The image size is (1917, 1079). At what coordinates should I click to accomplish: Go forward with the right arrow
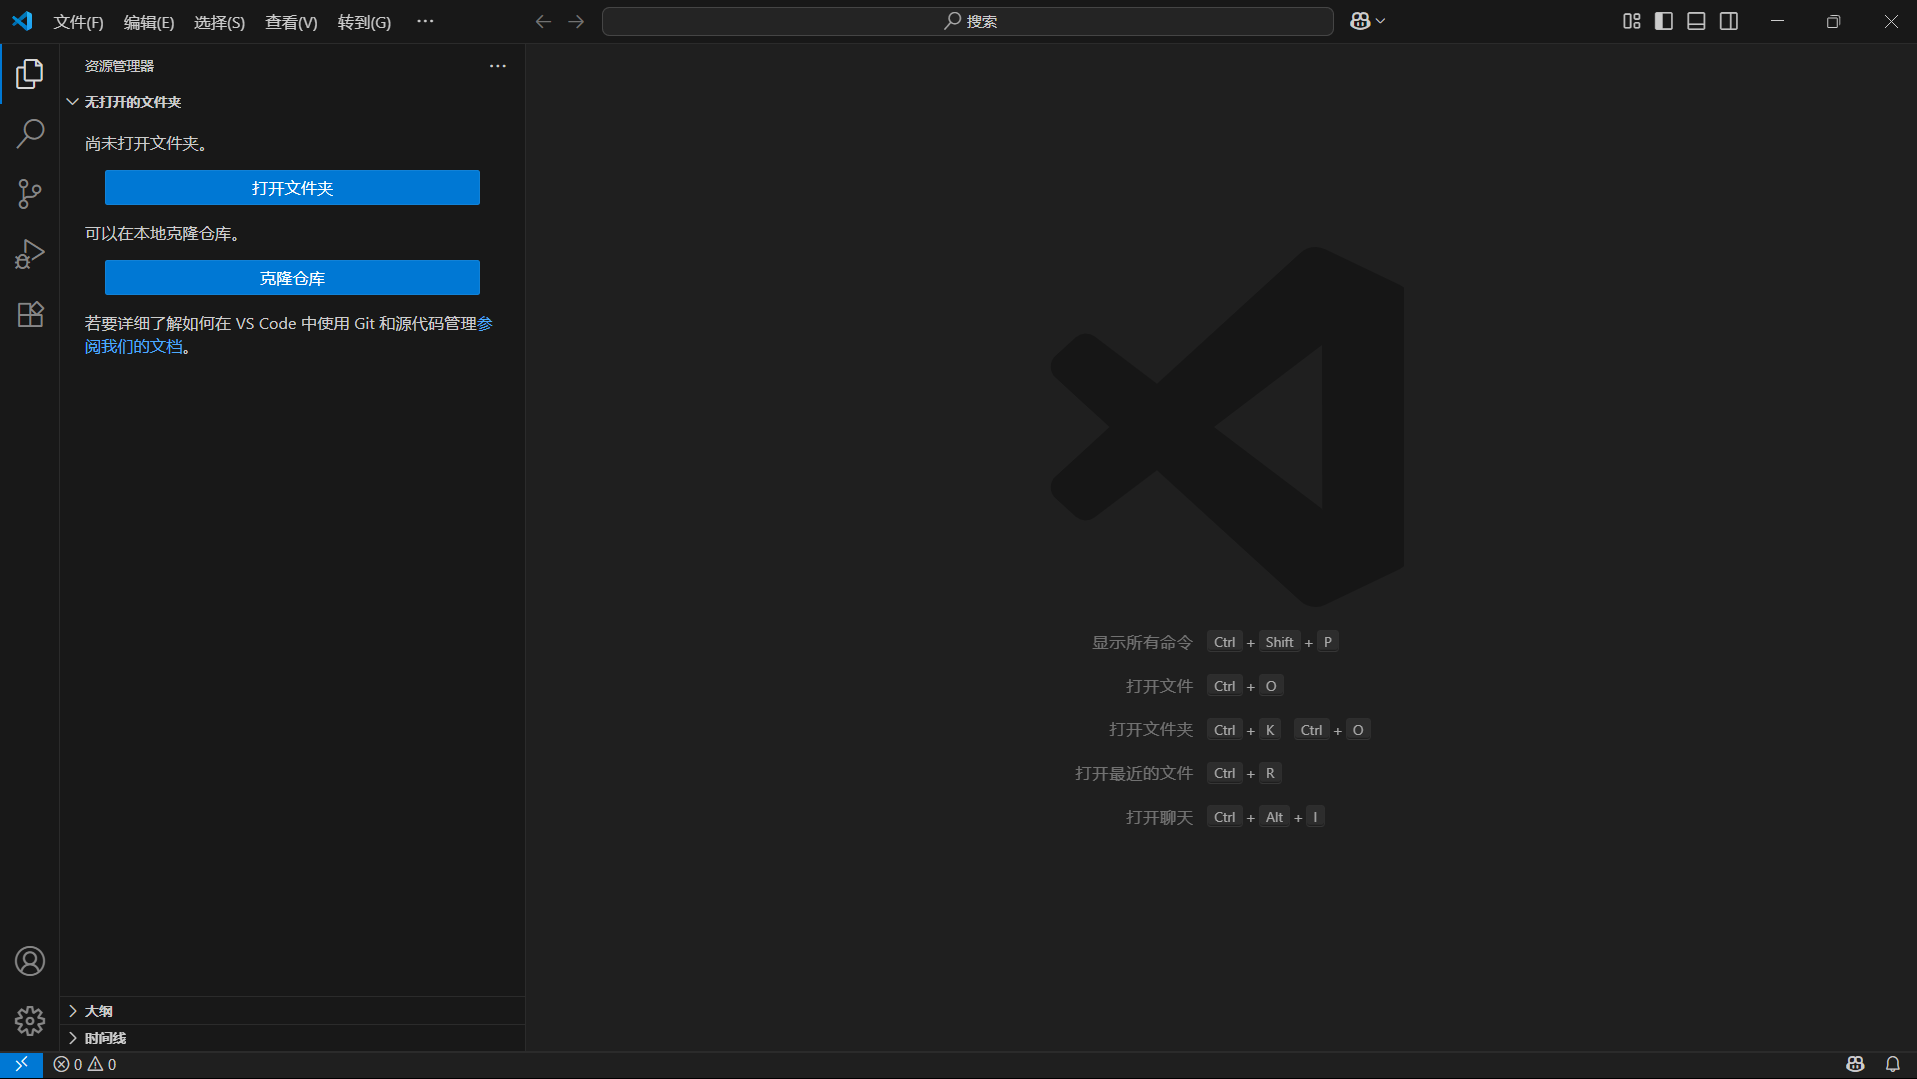coord(576,21)
